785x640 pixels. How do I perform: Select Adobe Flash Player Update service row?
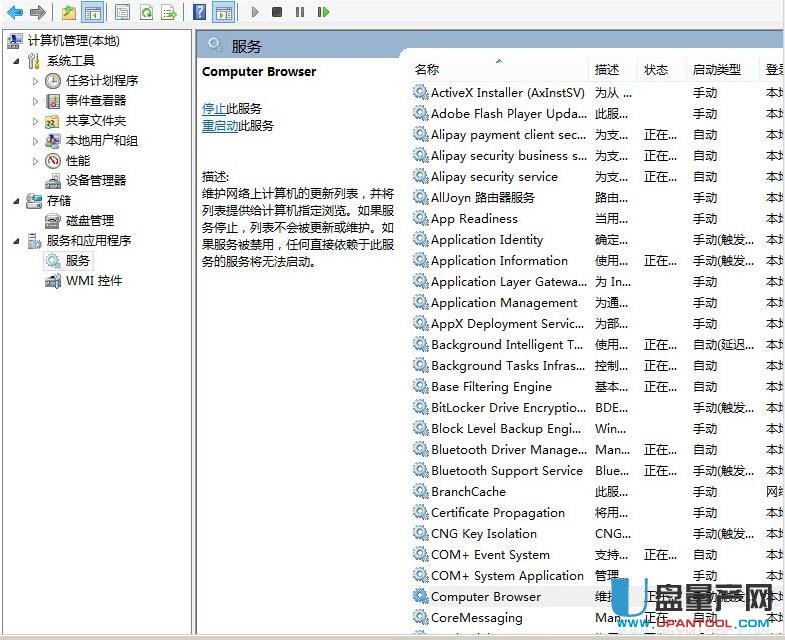597,114
